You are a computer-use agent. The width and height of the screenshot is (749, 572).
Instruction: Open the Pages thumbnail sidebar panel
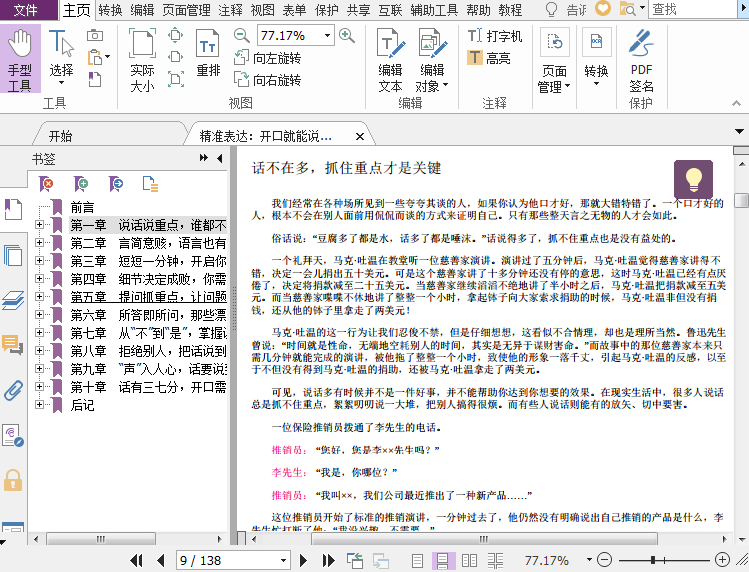13,256
